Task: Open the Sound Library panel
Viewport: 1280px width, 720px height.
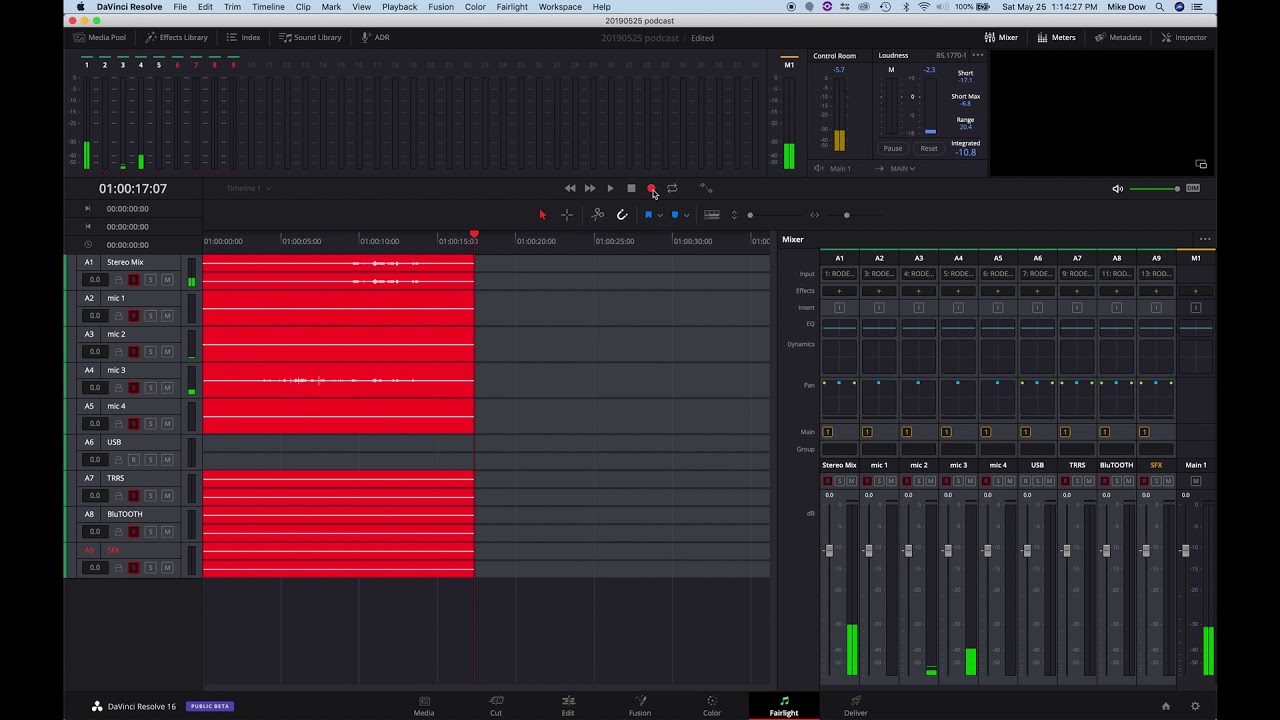Action: (310, 37)
